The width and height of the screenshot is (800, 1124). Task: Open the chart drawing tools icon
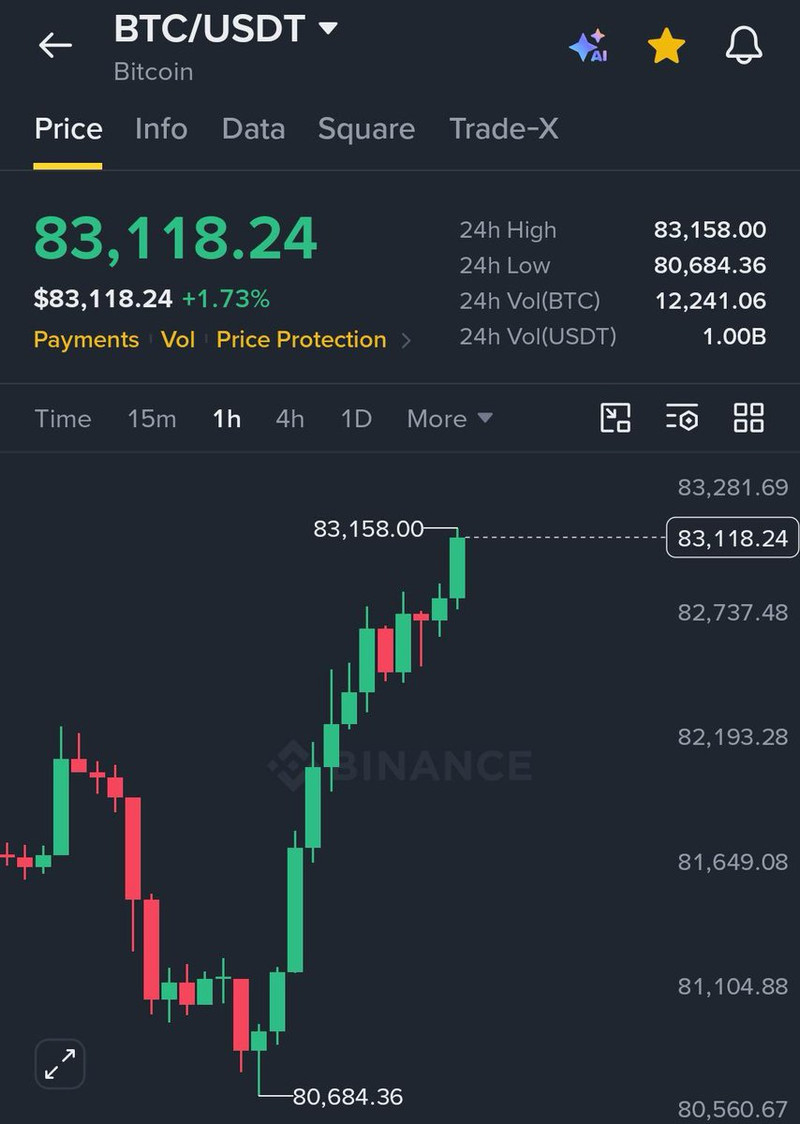coord(615,418)
